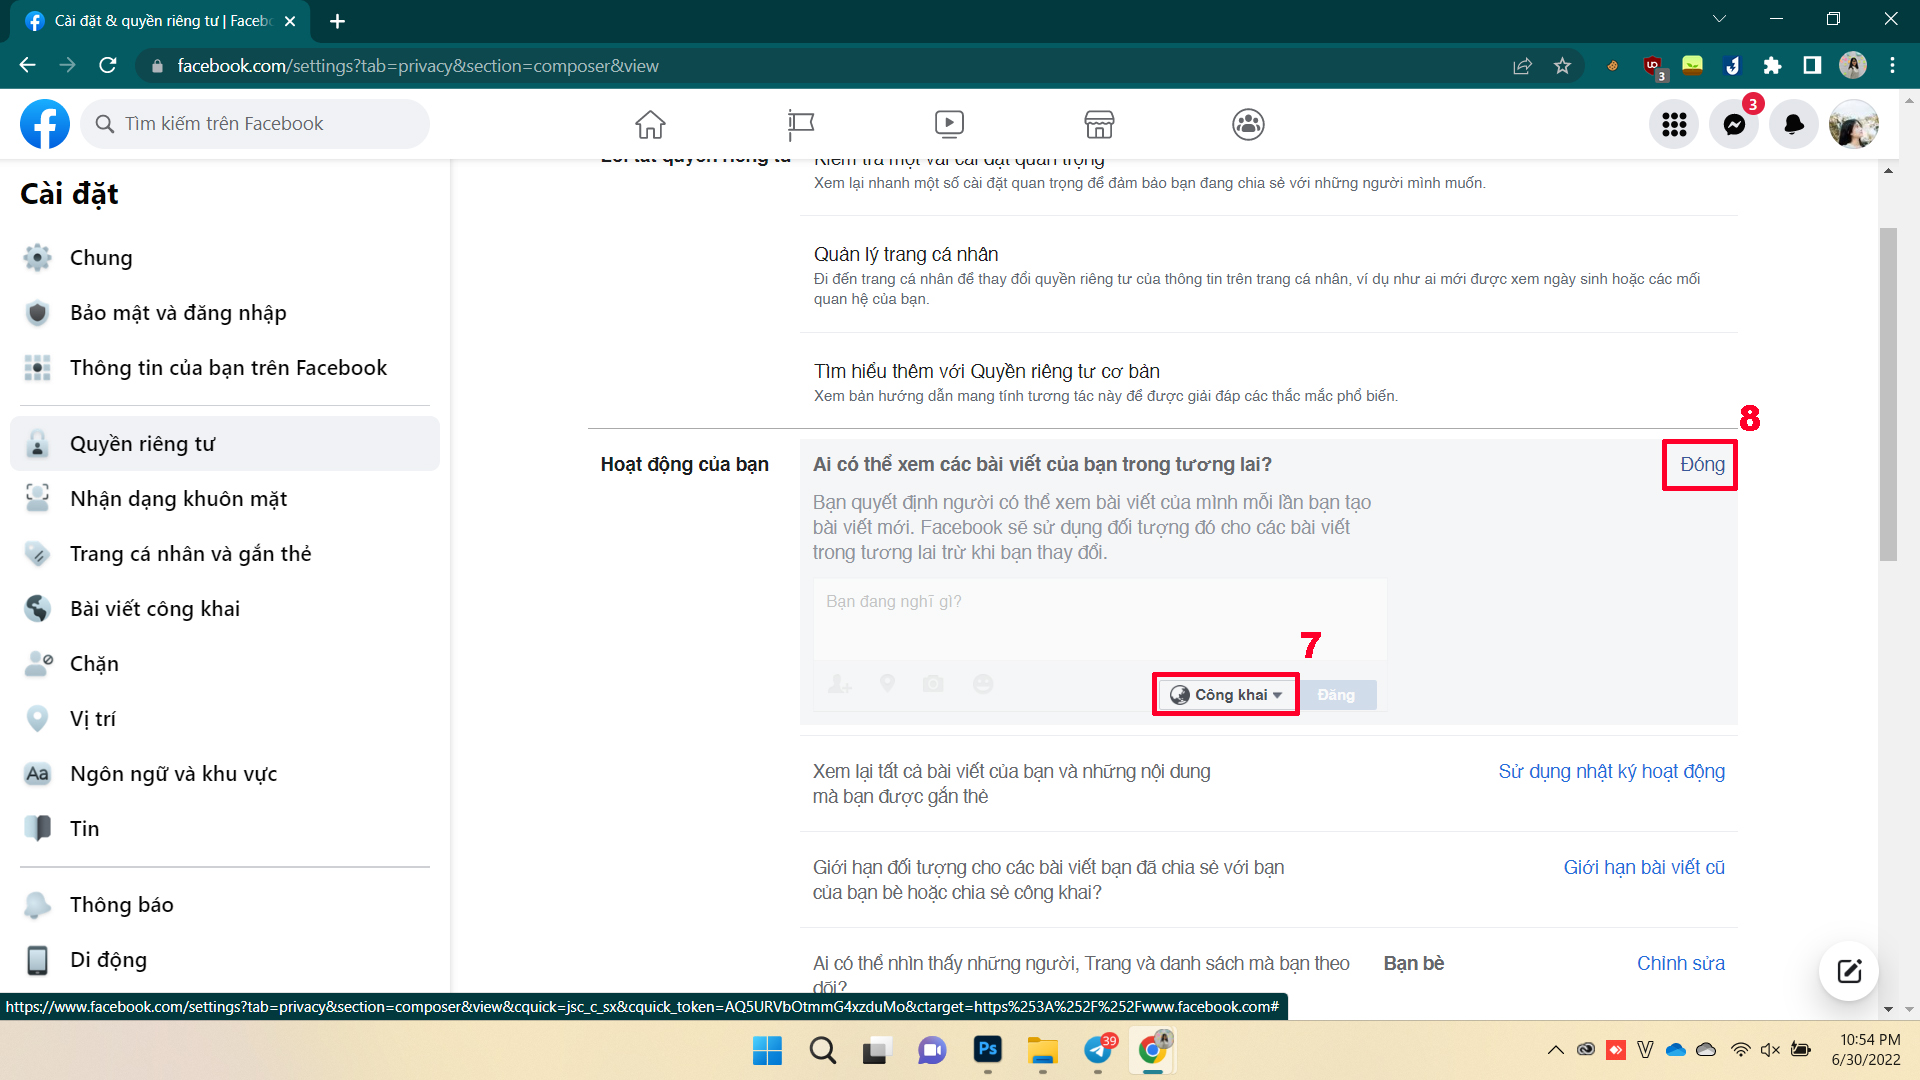The image size is (1920, 1080).
Task: Close the Cài đặt & quyền riêng tư tab
Action: pyautogui.click(x=290, y=21)
